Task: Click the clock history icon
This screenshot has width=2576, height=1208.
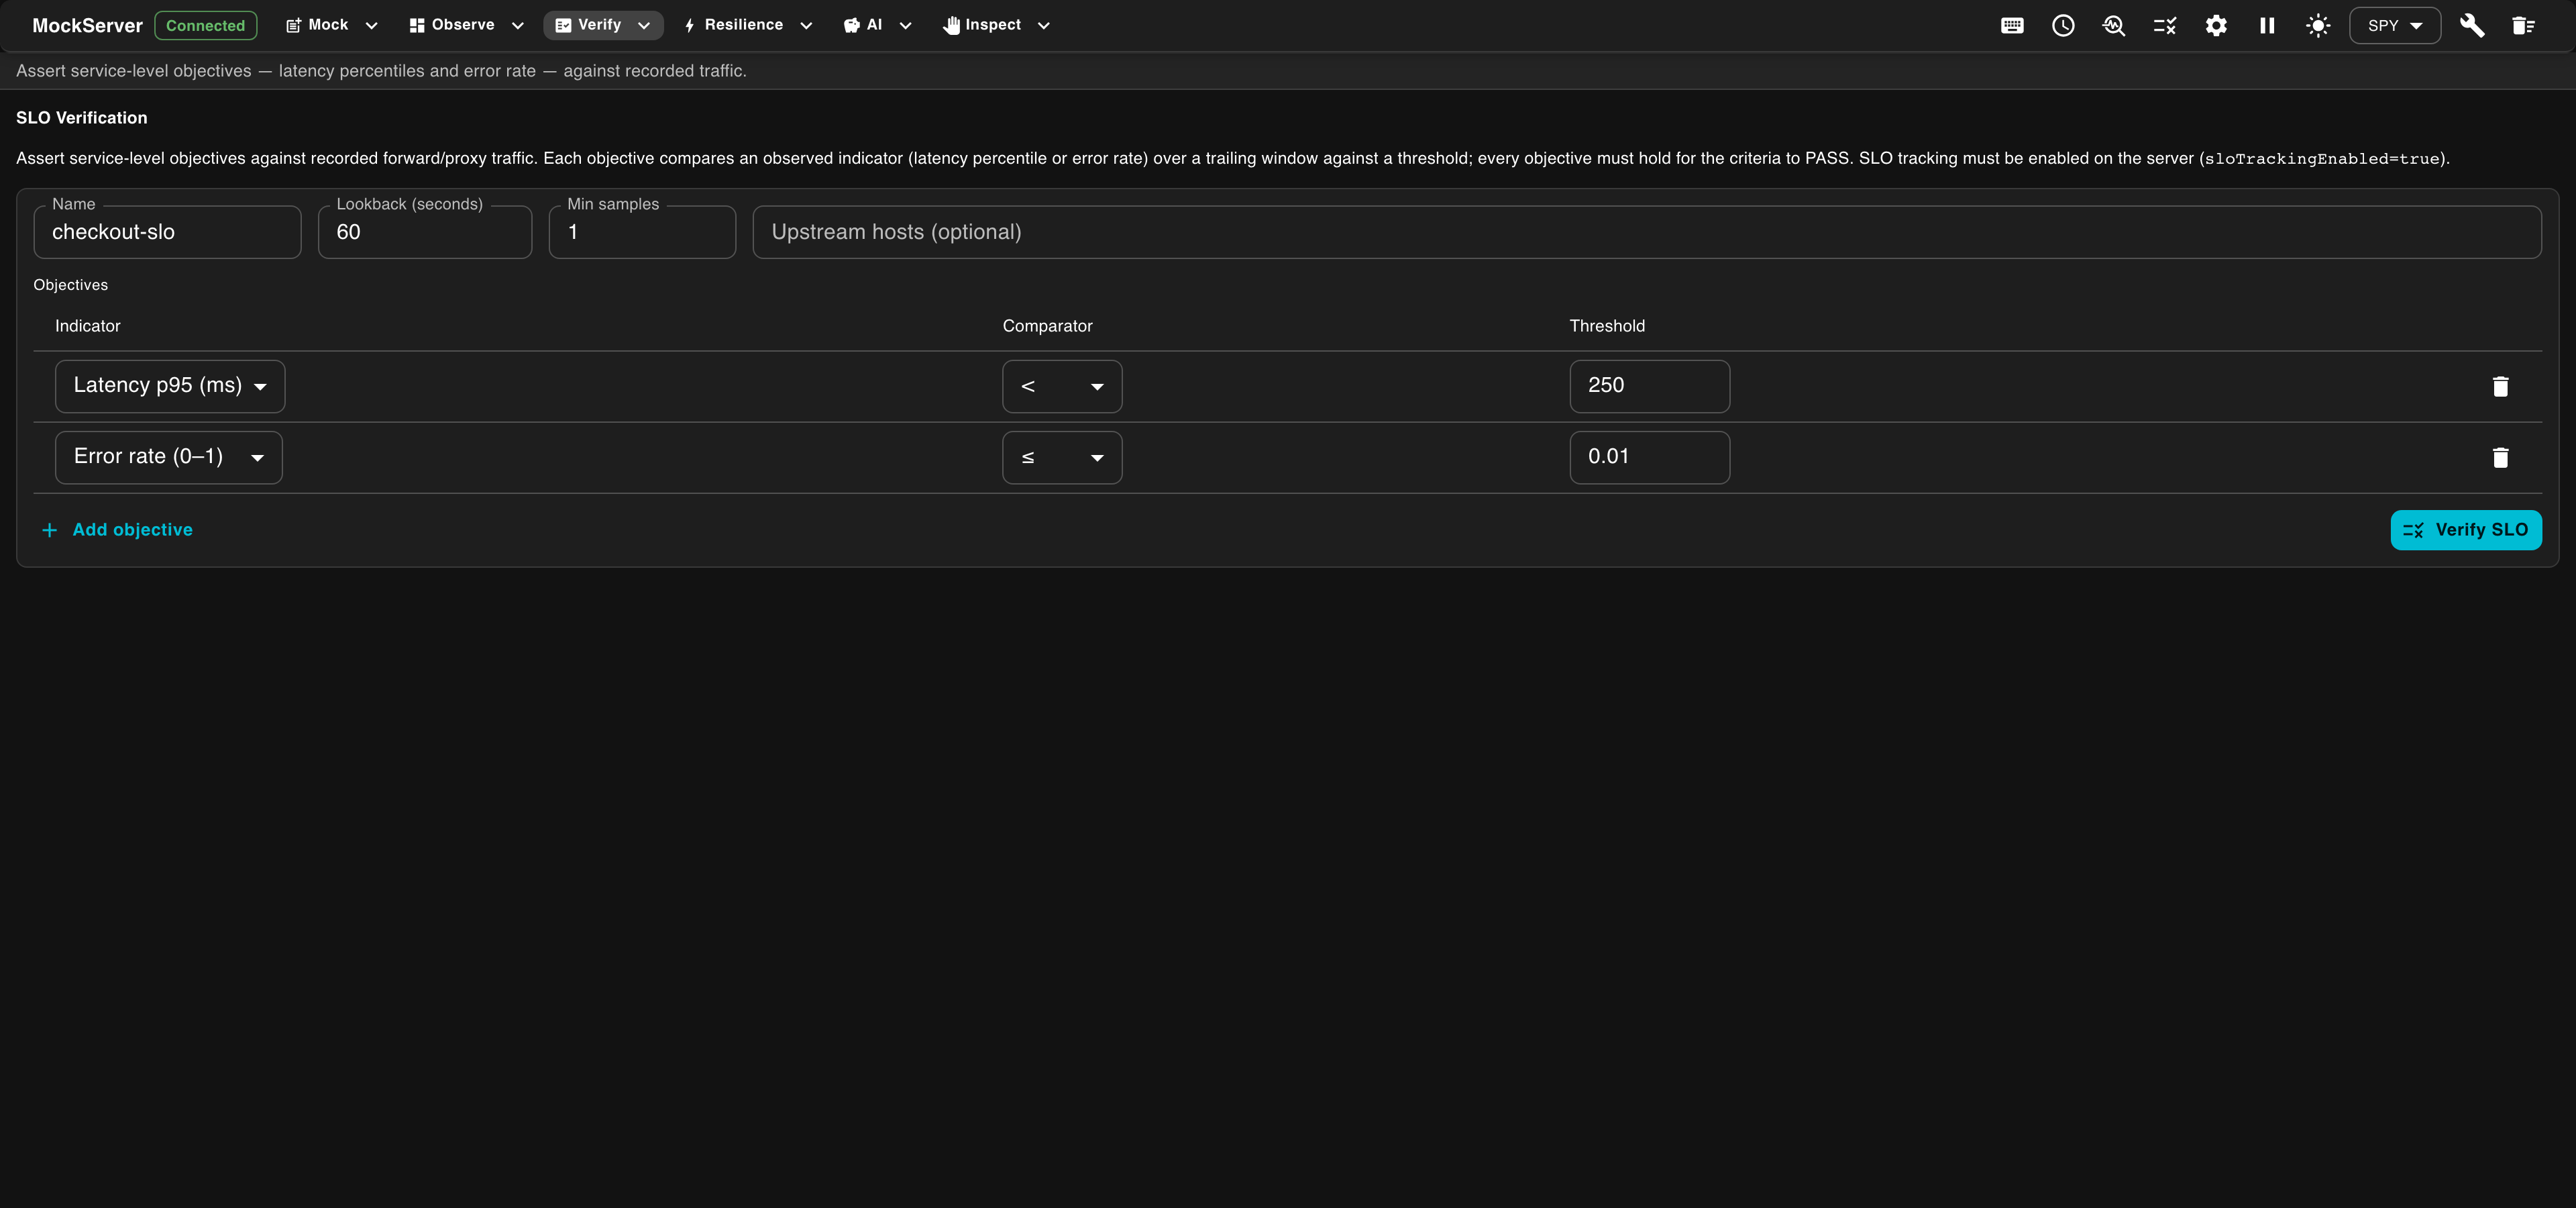Action: [2063, 26]
